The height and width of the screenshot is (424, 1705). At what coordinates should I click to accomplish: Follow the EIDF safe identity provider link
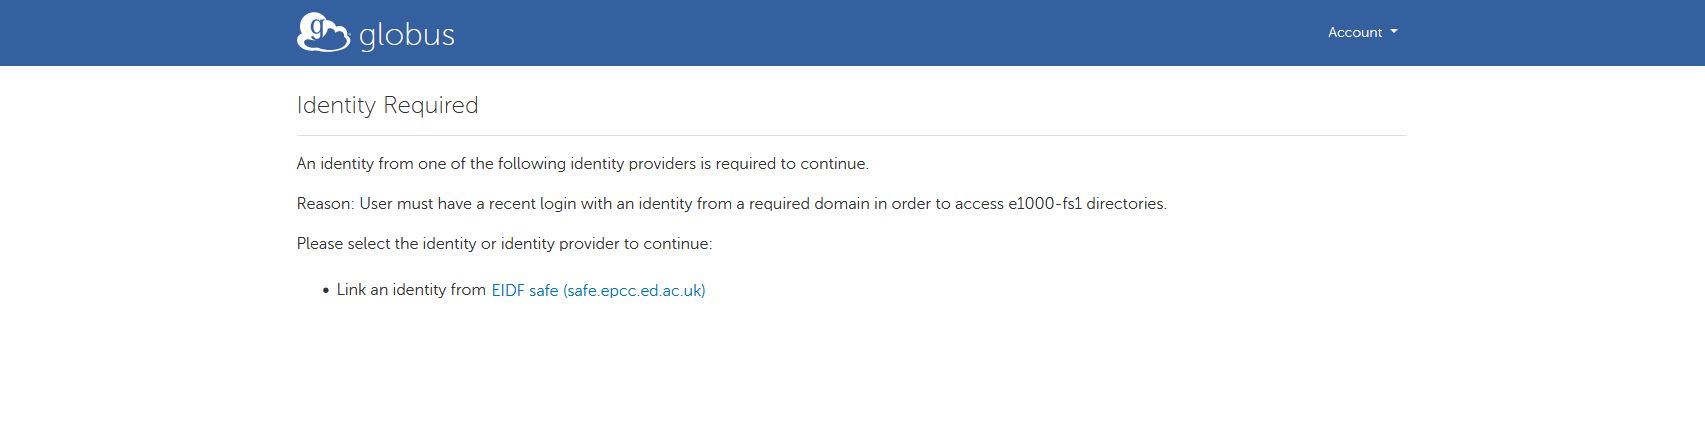(598, 290)
